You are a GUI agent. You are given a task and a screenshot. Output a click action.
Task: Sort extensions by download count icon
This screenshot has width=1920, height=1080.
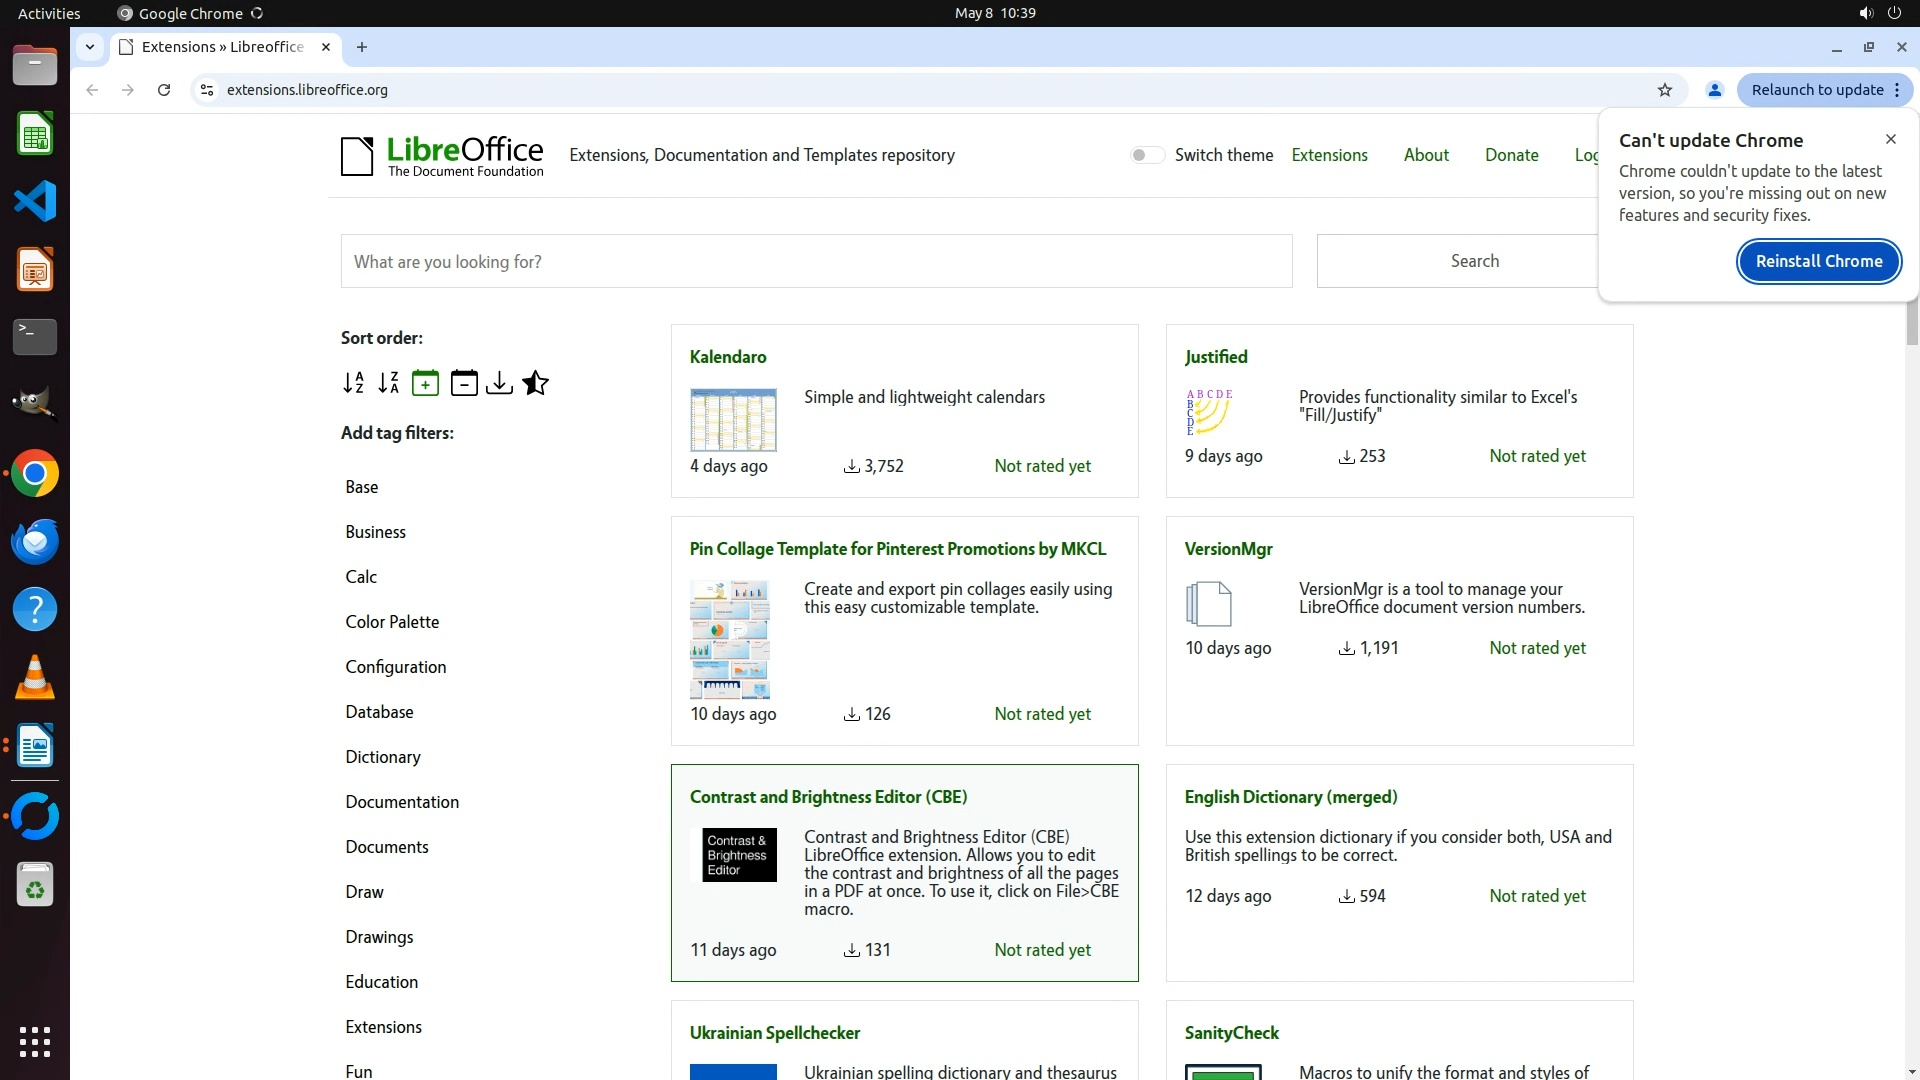(499, 383)
